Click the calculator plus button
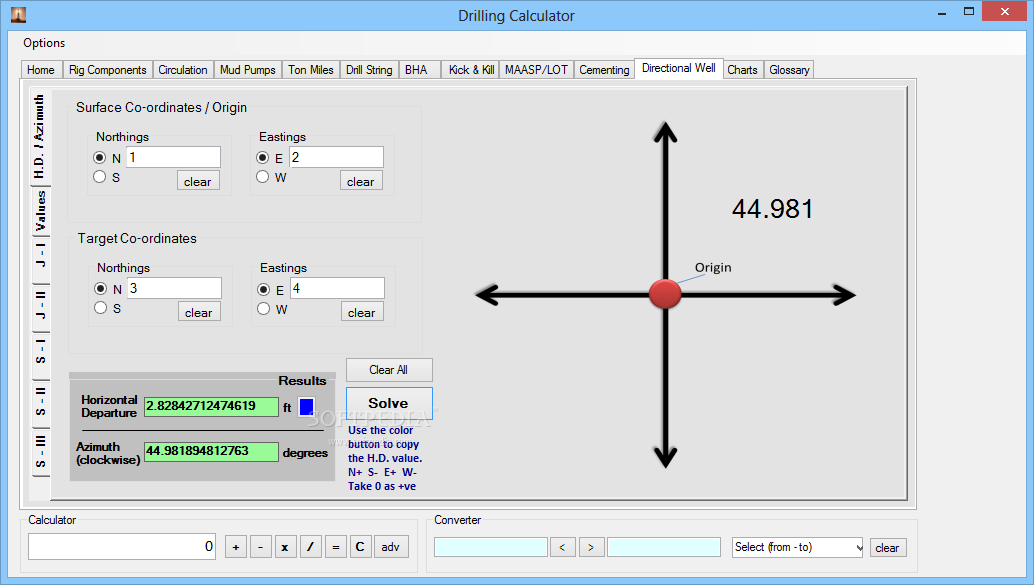This screenshot has width=1034, height=585. pos(235,547)
